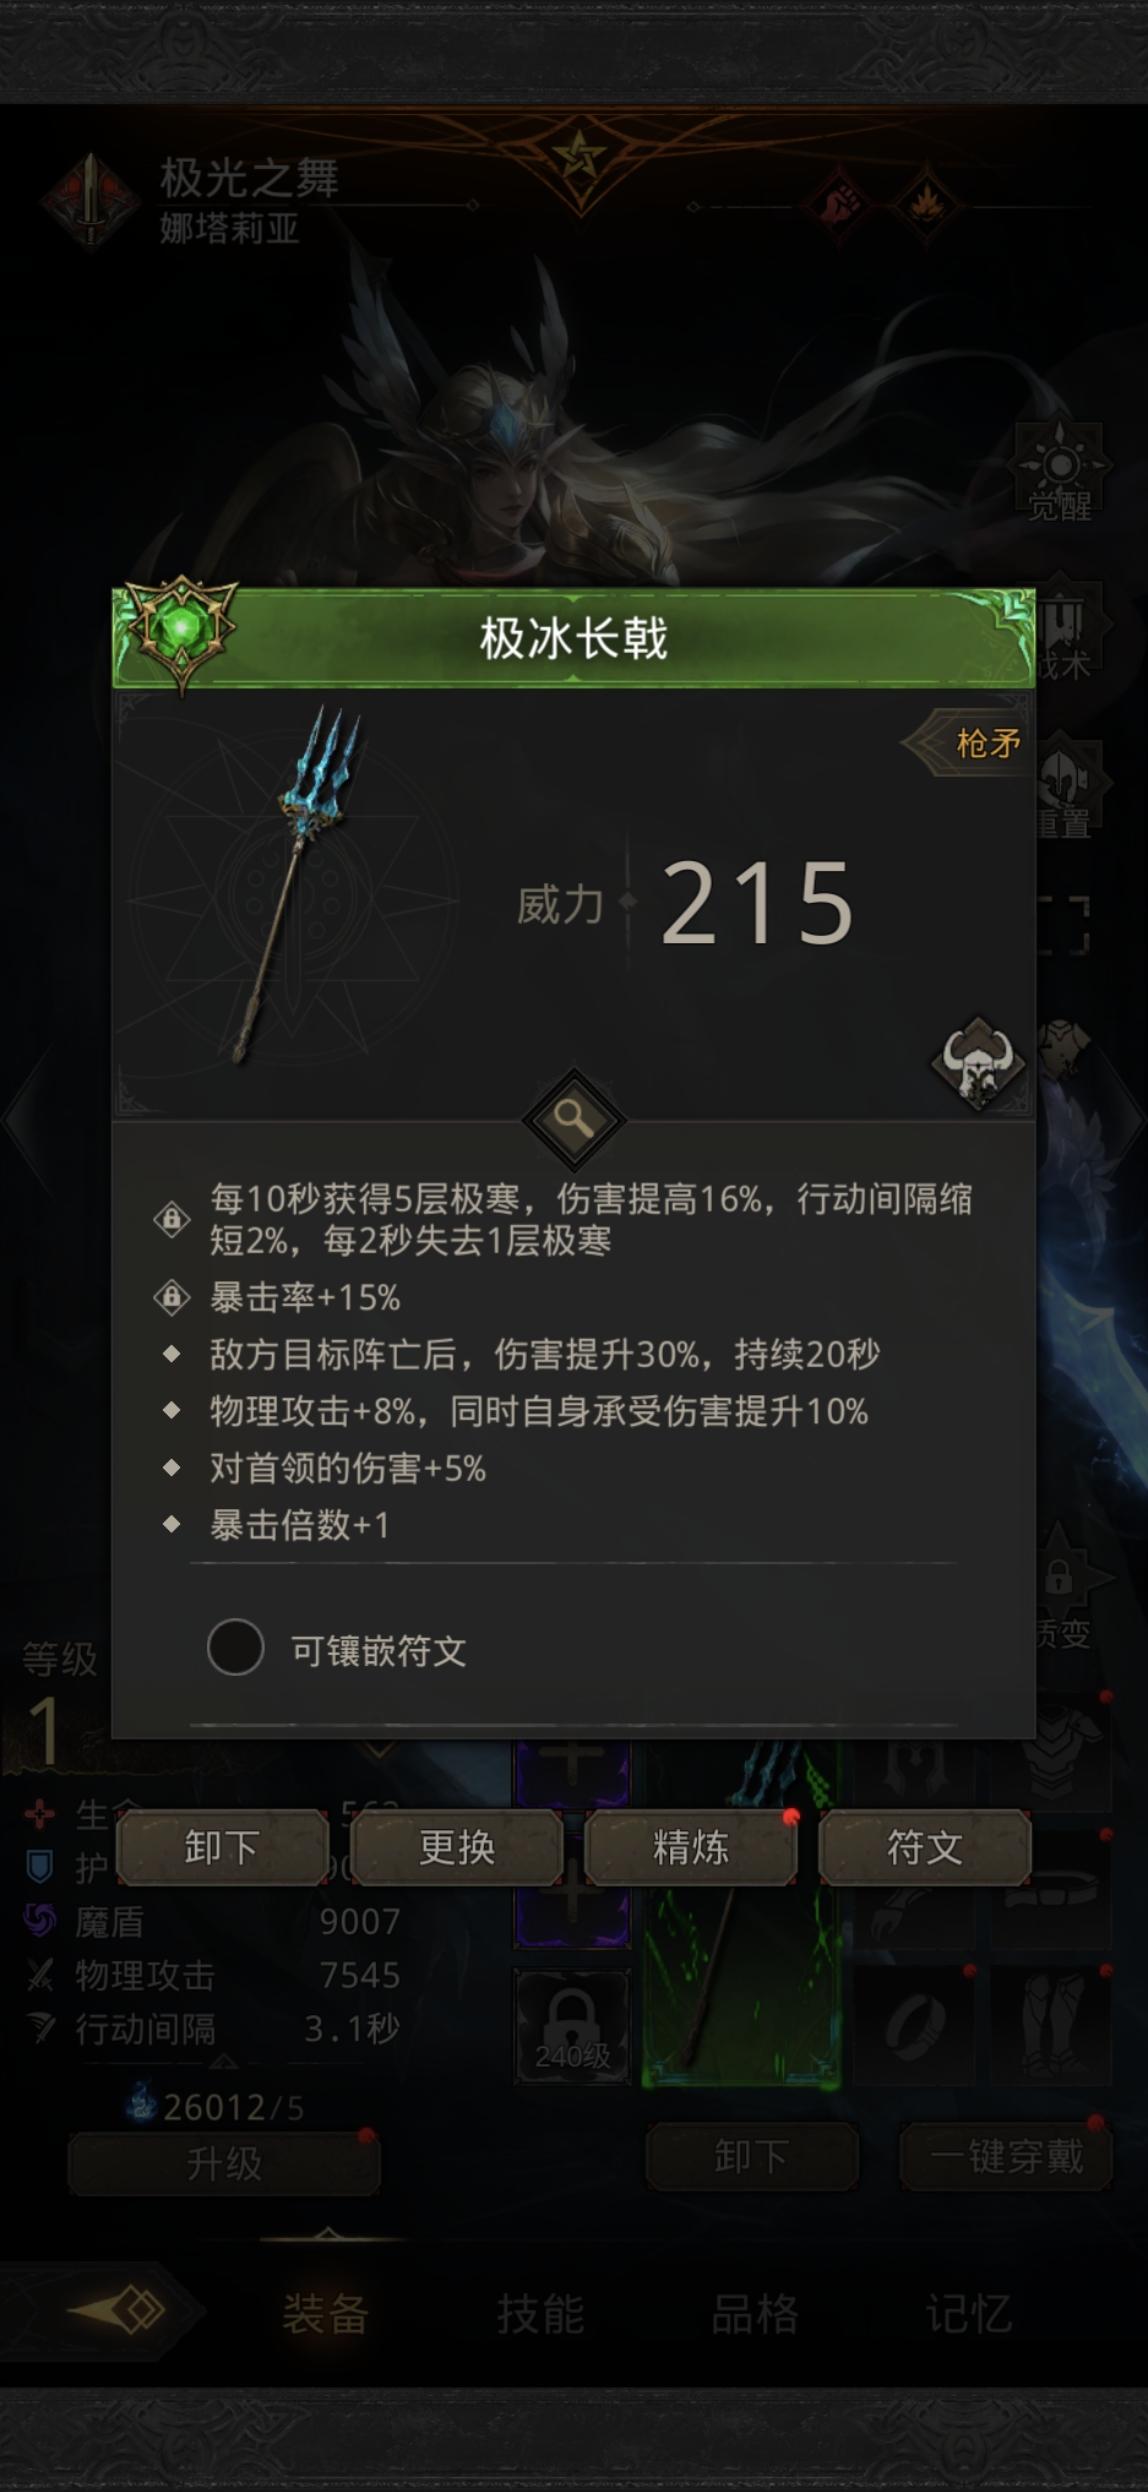Switch to the 技能 tab
Screen dimensions: 1148x2492
(540, 2313)
